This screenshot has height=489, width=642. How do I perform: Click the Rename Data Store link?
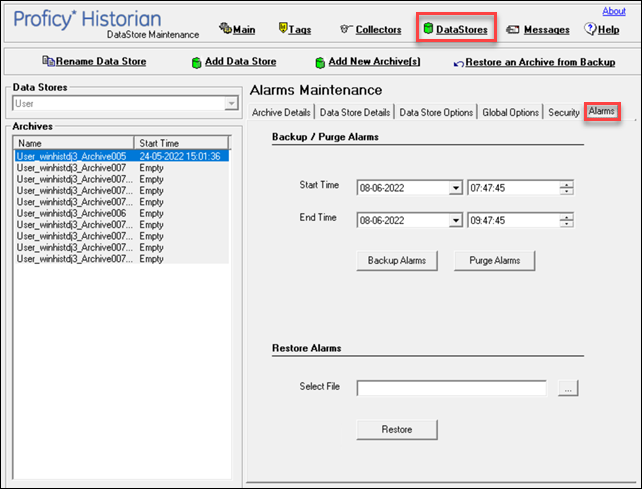(x=101, y=61)
